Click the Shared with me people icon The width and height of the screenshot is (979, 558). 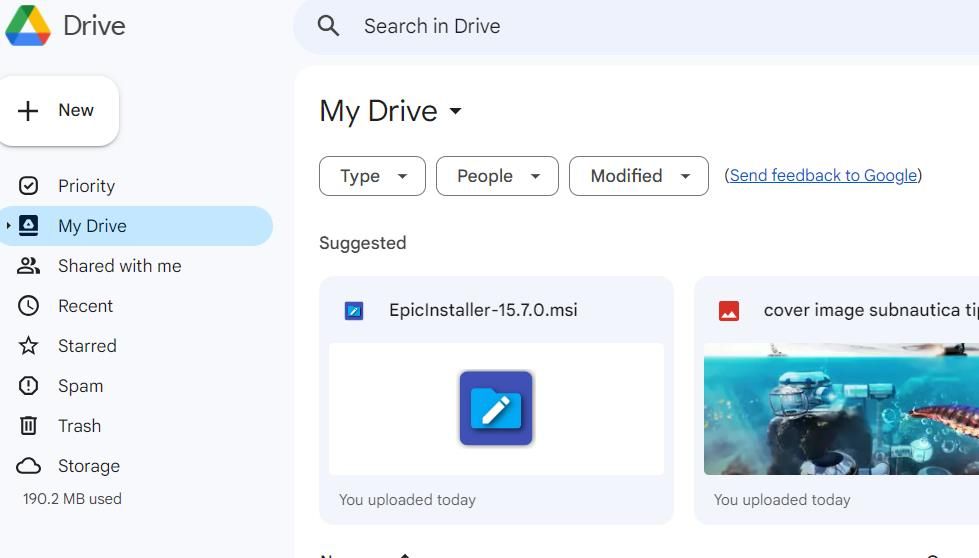tap(29, 266)
